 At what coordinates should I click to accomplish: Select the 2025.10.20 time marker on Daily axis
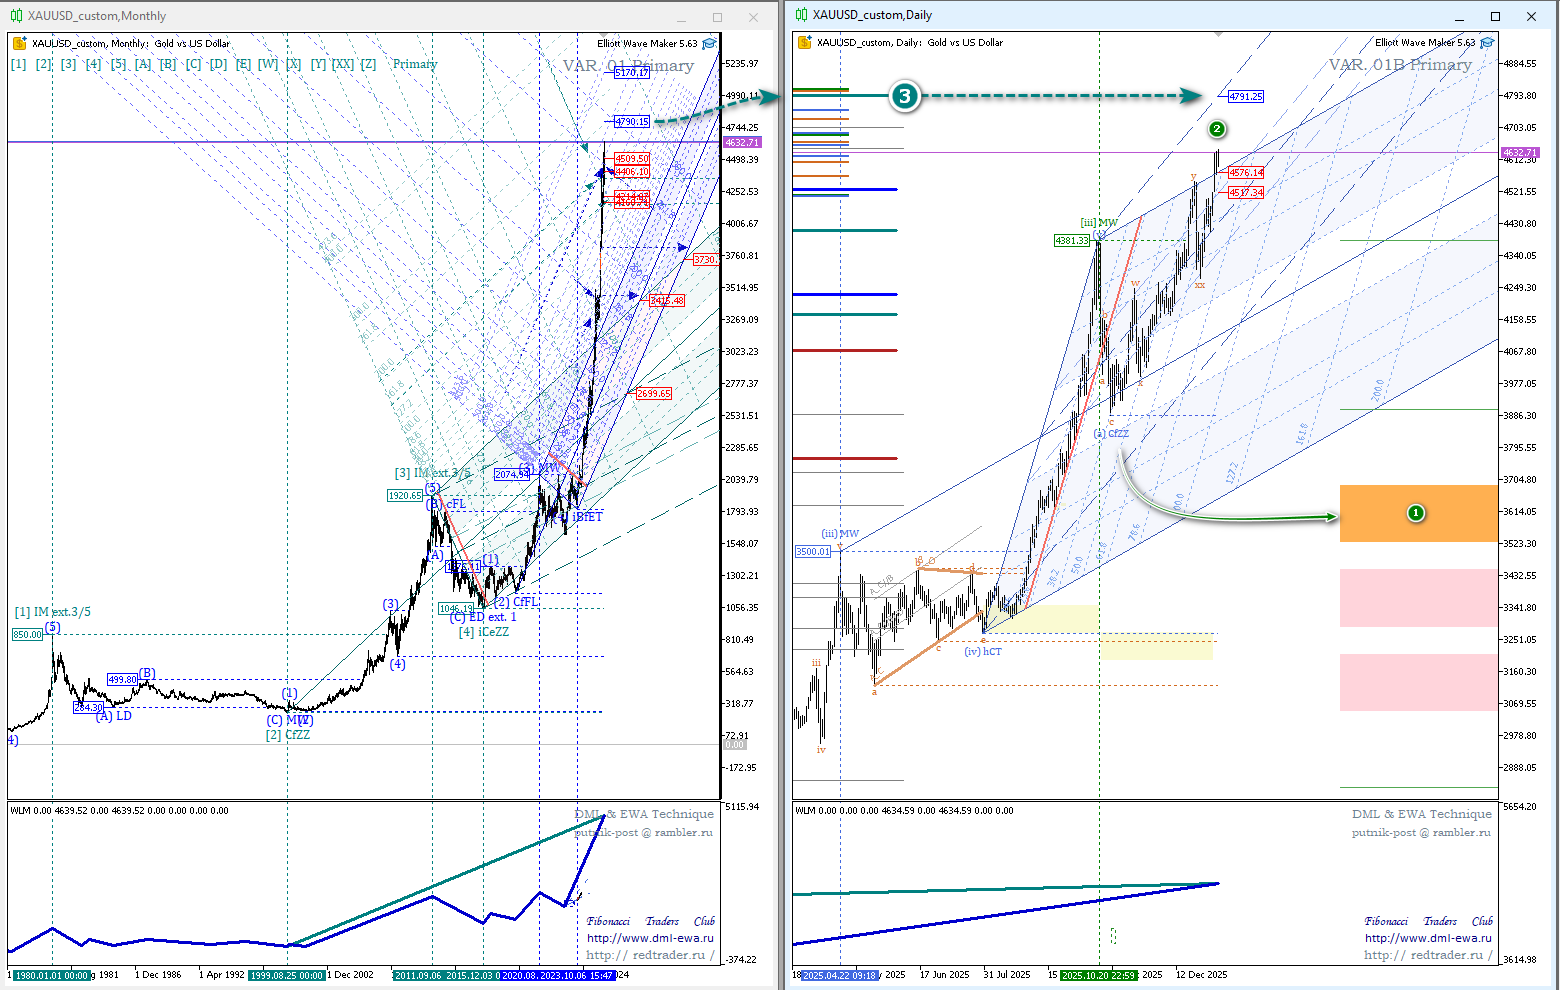[x=1099, y=975]
